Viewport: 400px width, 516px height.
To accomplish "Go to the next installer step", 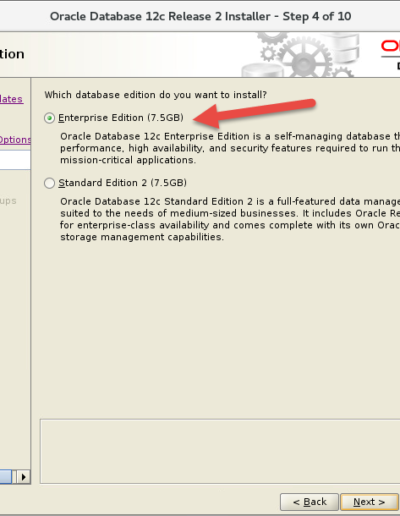I will (369, 502).
